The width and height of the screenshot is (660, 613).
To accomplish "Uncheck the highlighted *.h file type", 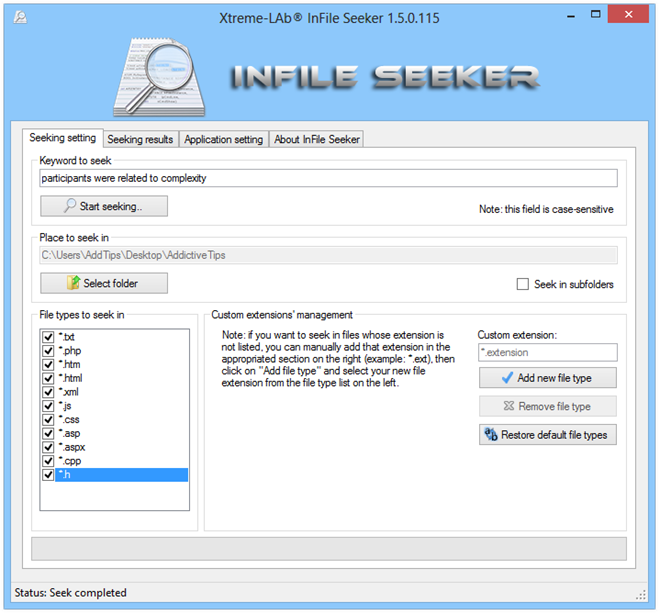I will pos(48,474).
